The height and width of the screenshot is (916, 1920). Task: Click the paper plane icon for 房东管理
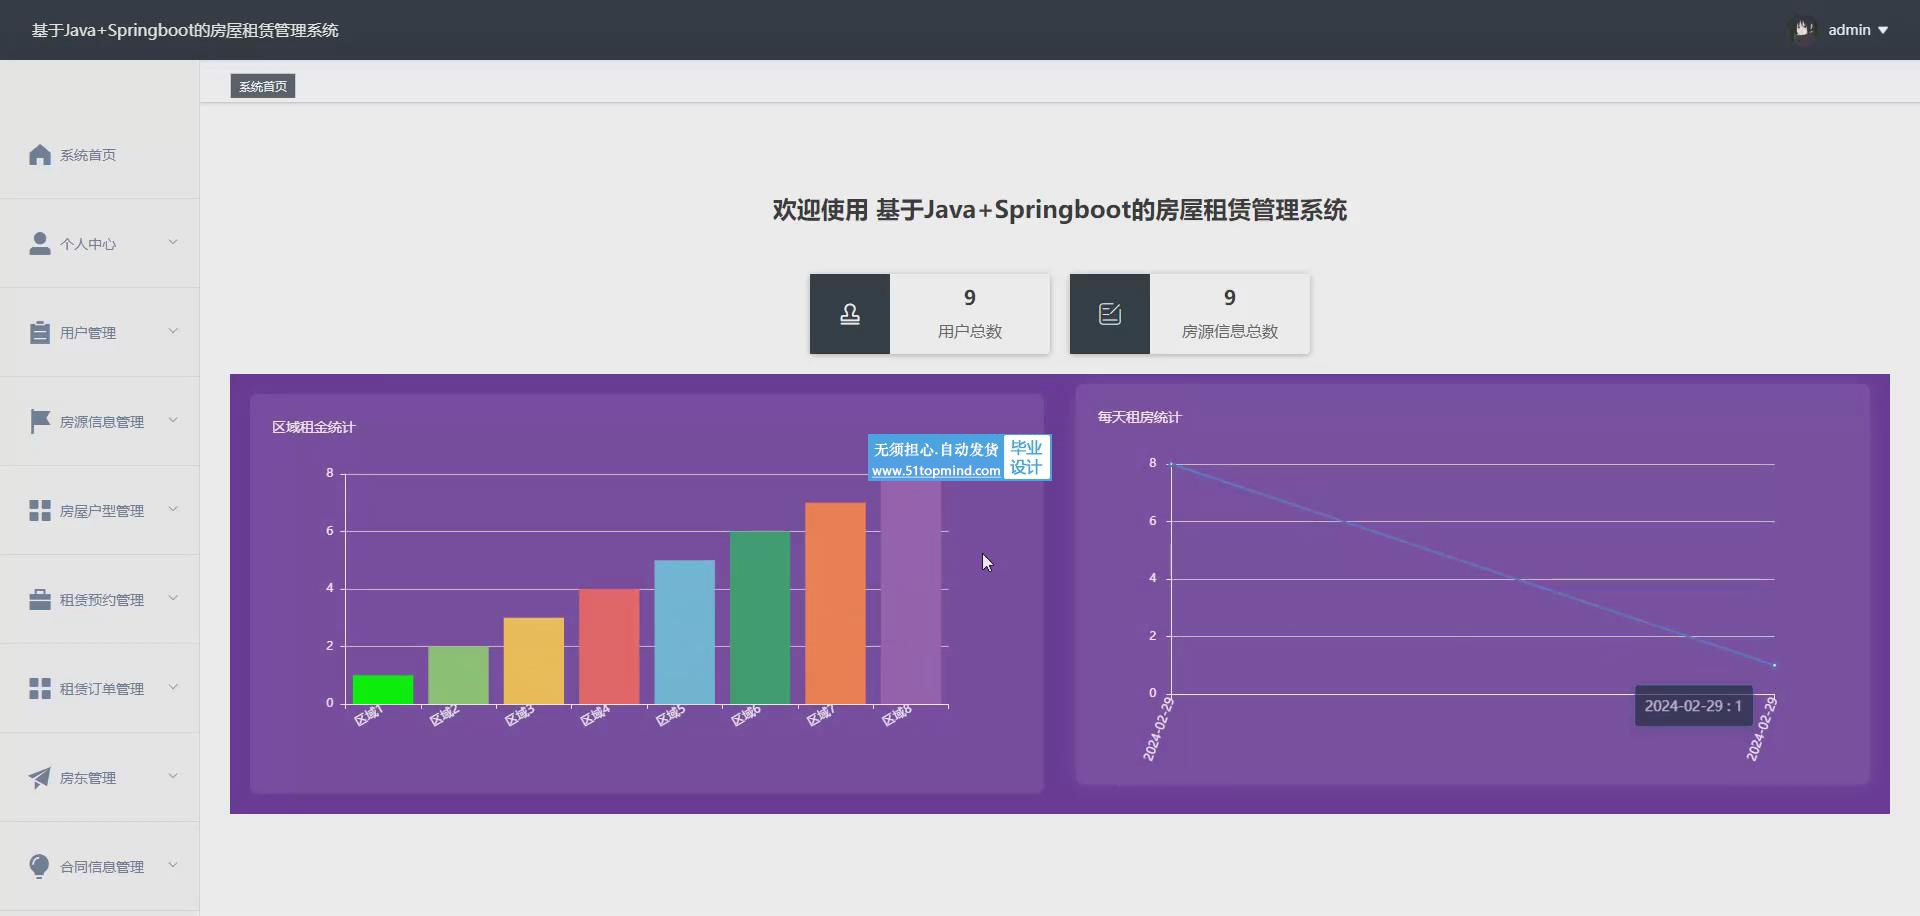click(x=40, y=778)
